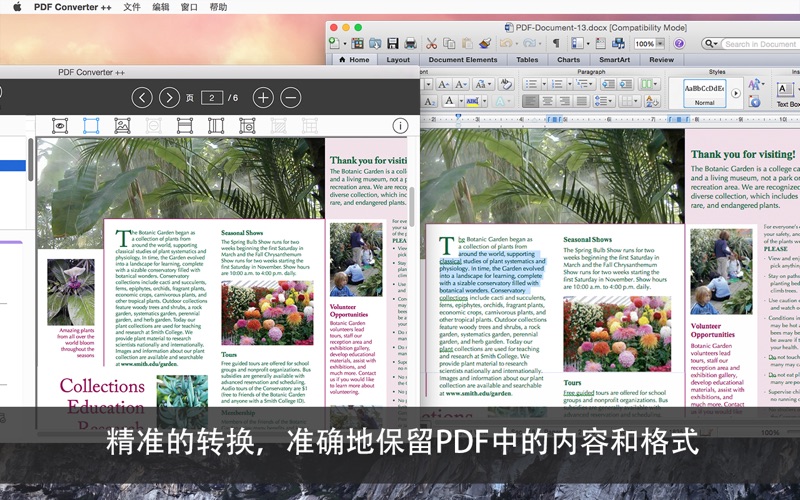Open the Tables ribbon tab
This screenshot has height=500, width=800.
click(x=527, y=60)
